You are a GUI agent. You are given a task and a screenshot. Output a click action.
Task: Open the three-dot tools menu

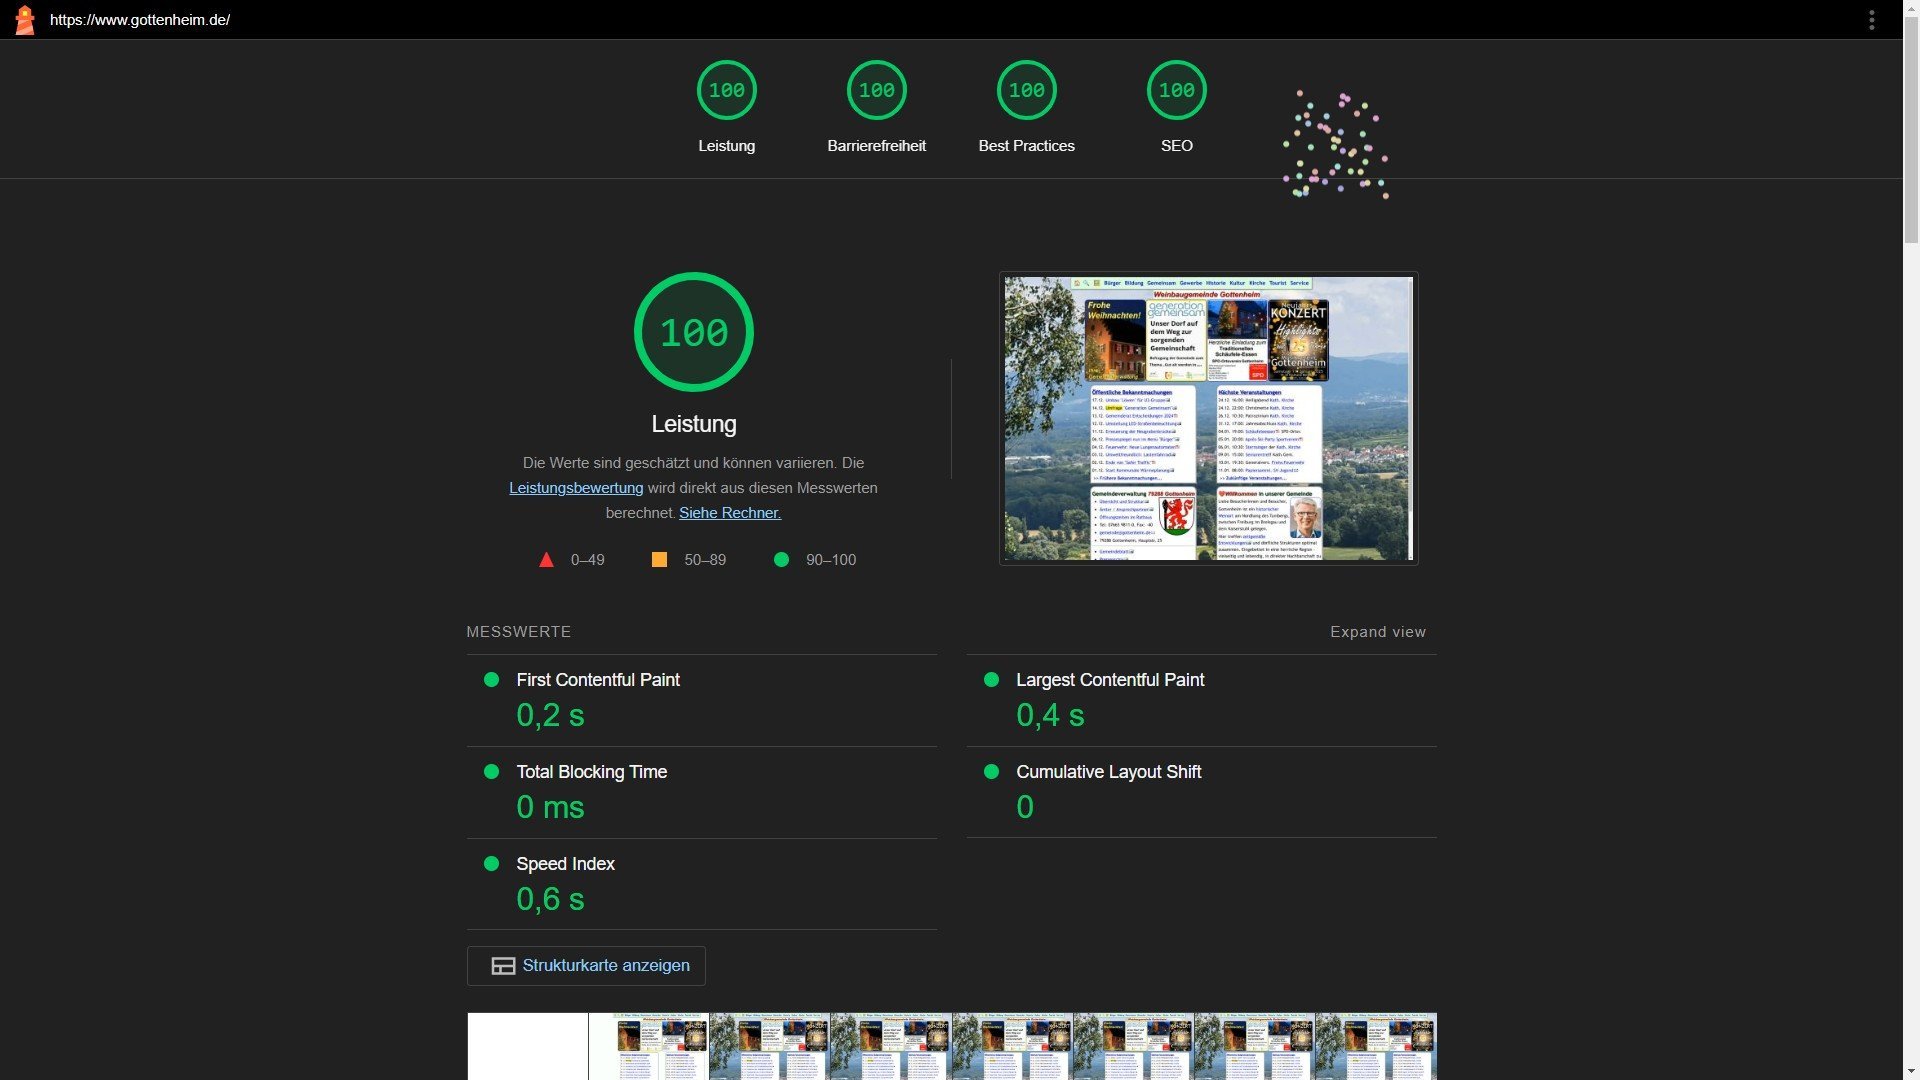coord(1871,20)
